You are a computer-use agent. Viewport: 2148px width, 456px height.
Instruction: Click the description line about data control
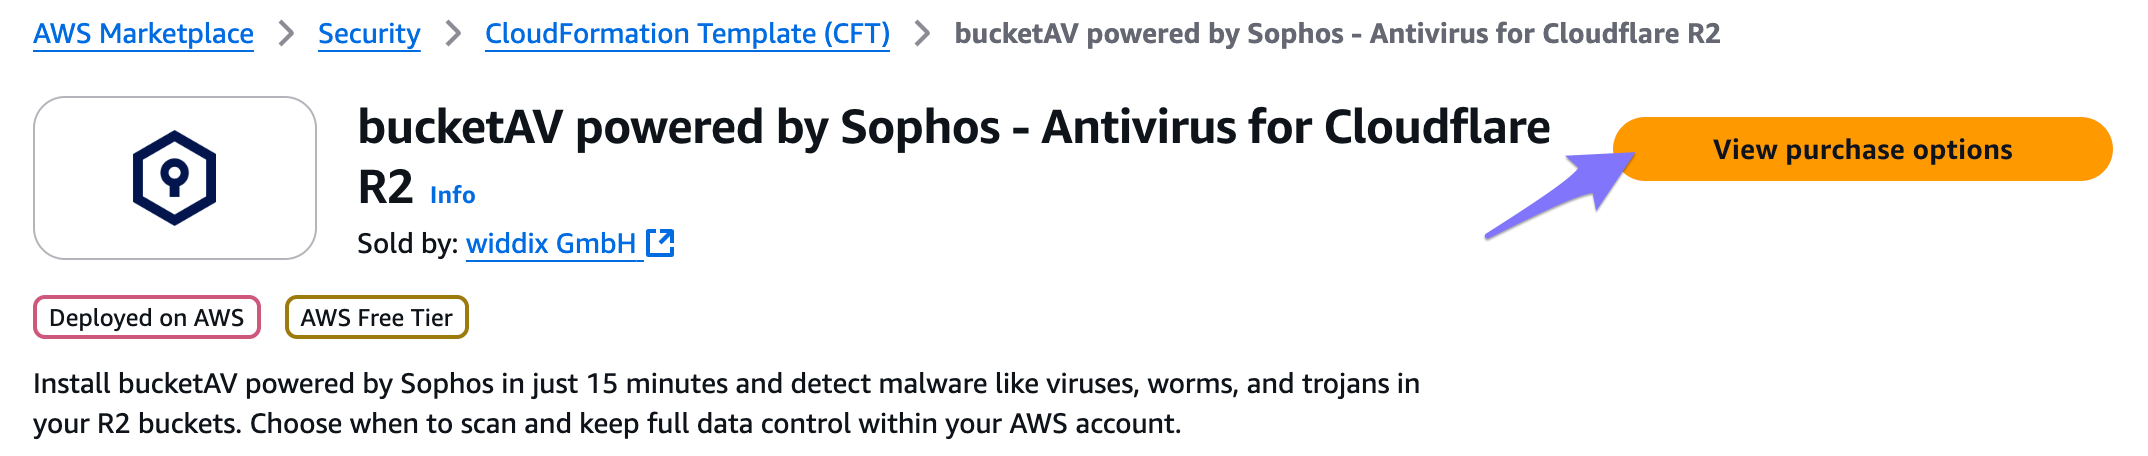coord(607,424)
